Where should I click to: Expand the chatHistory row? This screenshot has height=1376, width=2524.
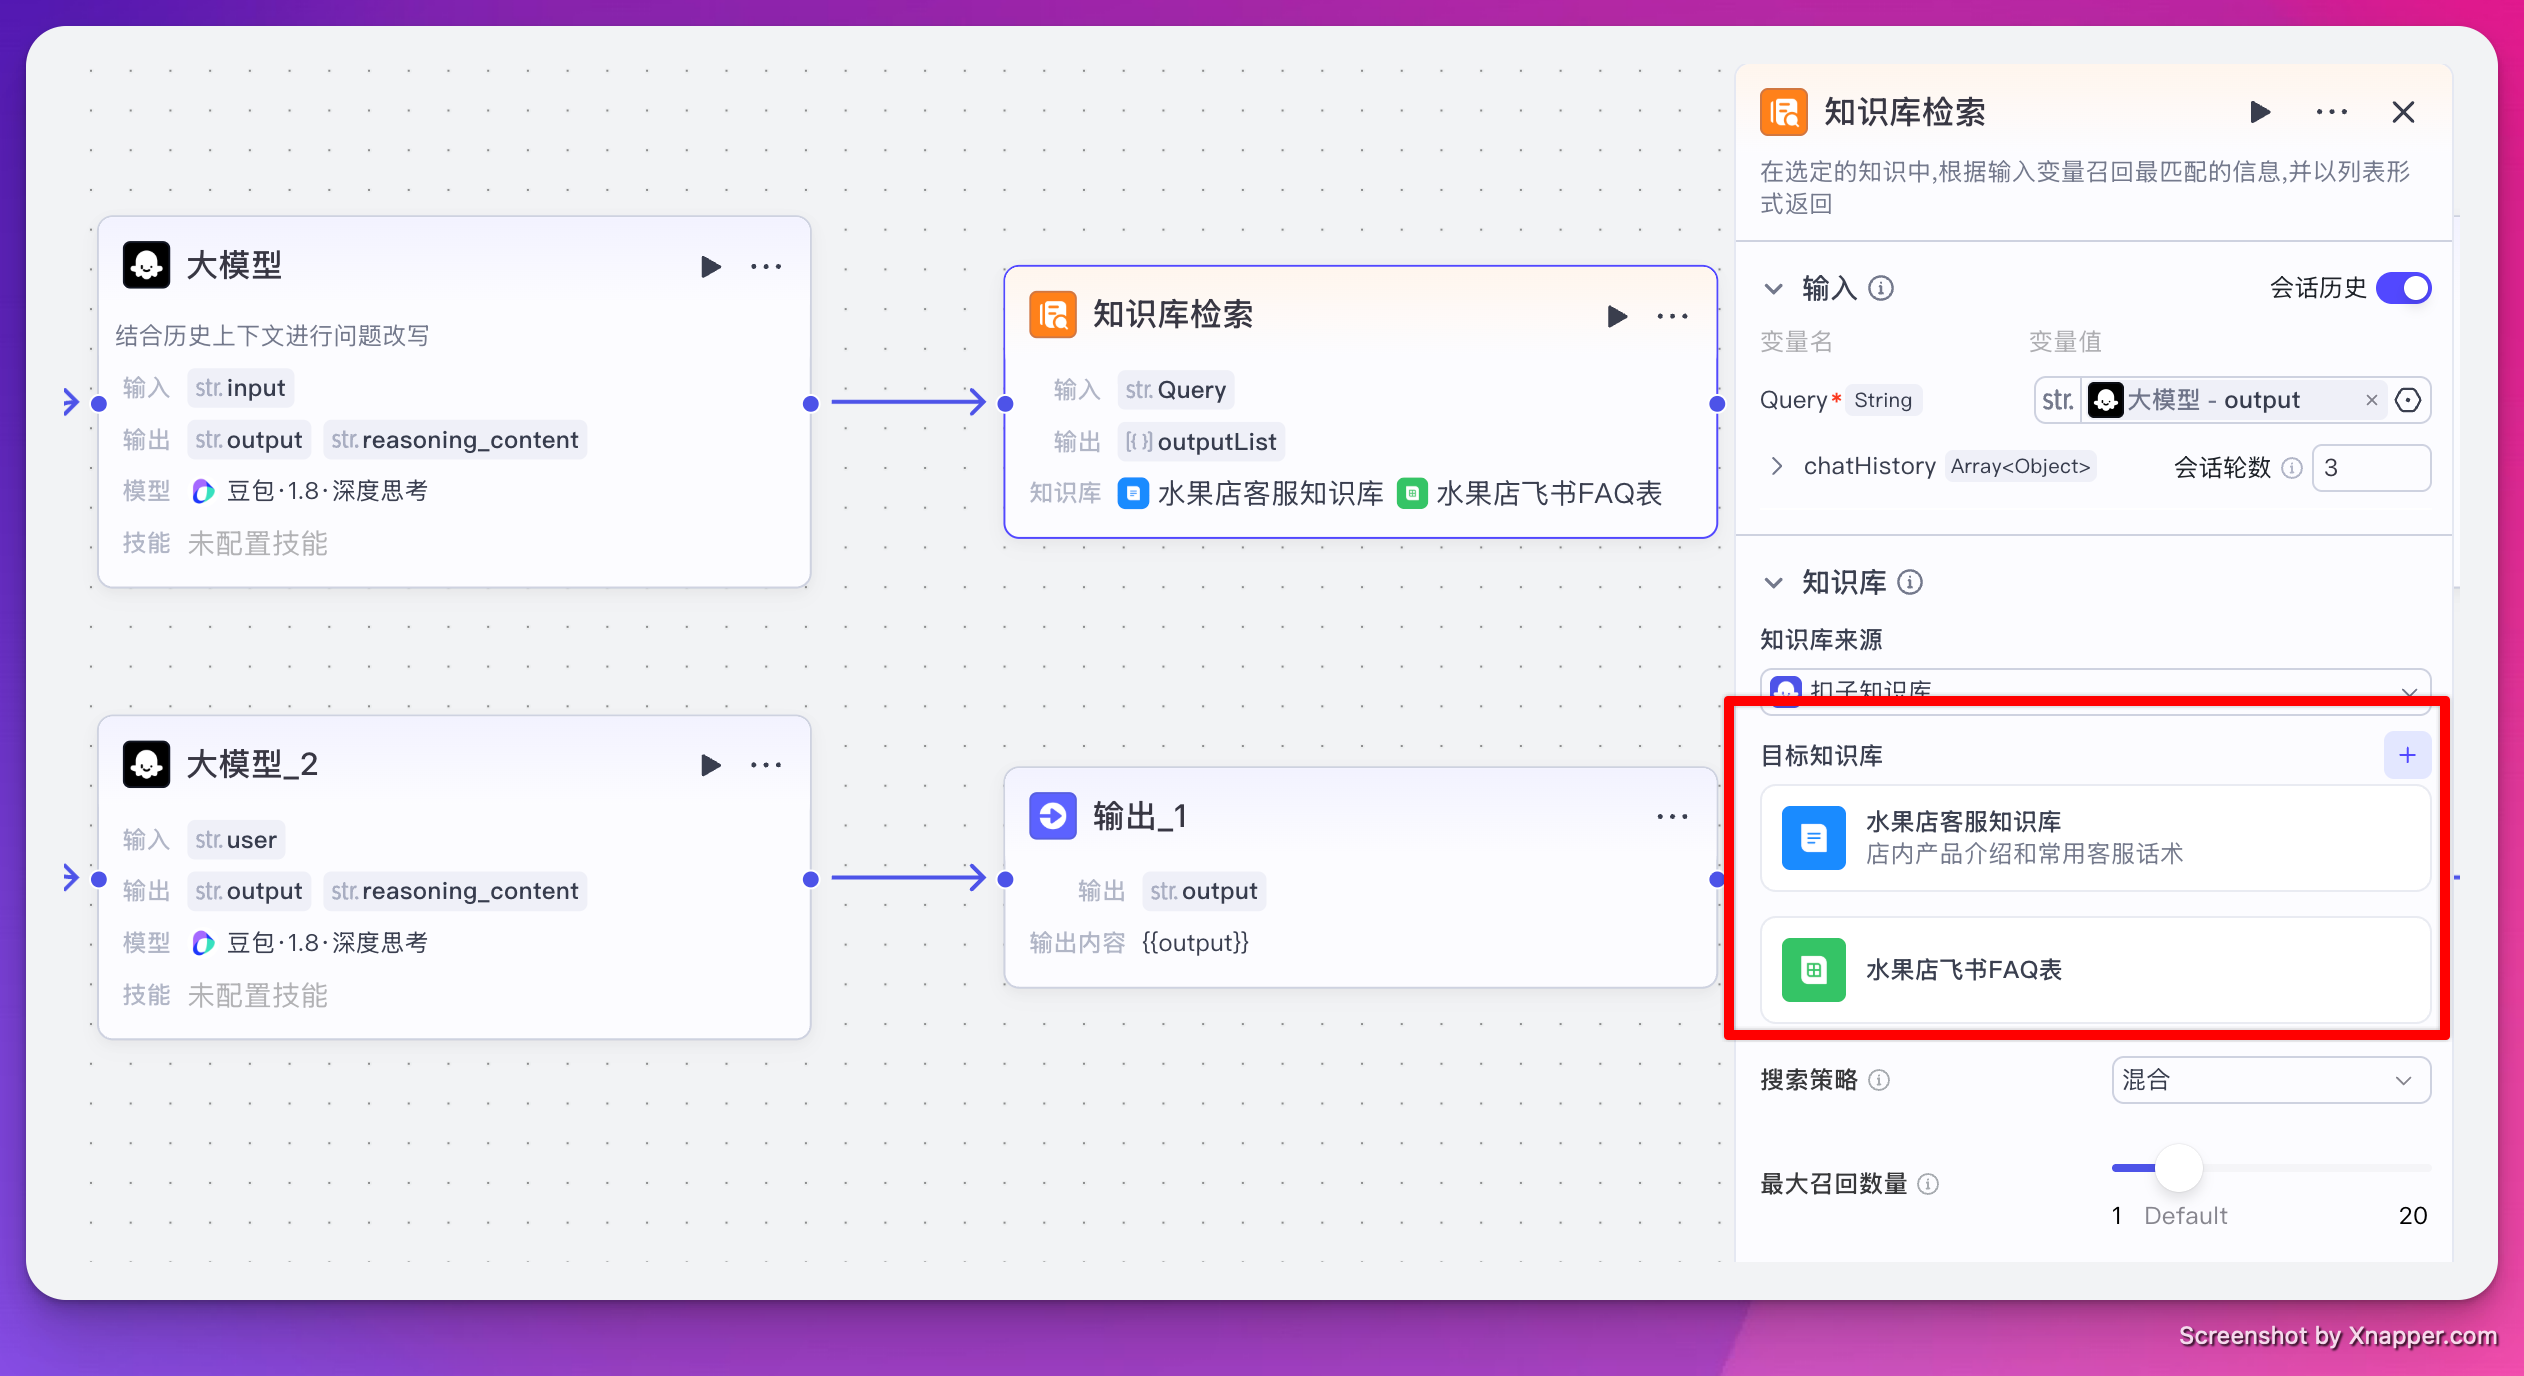tap(1777, 466)
